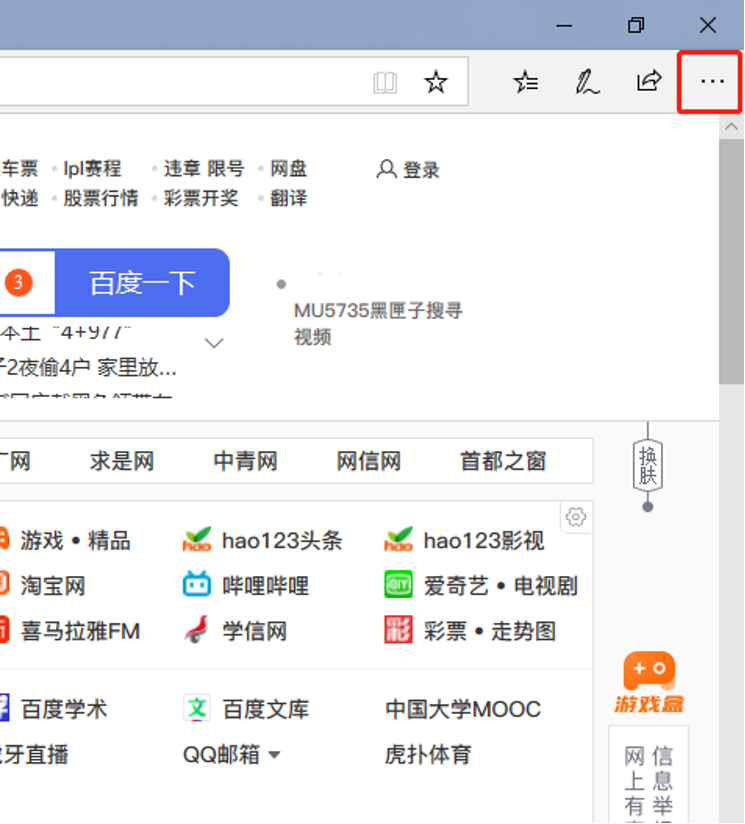745x824 pixels.
Task: Click the vertical scrollbar thumb
Action: click(x=731, y=260)
